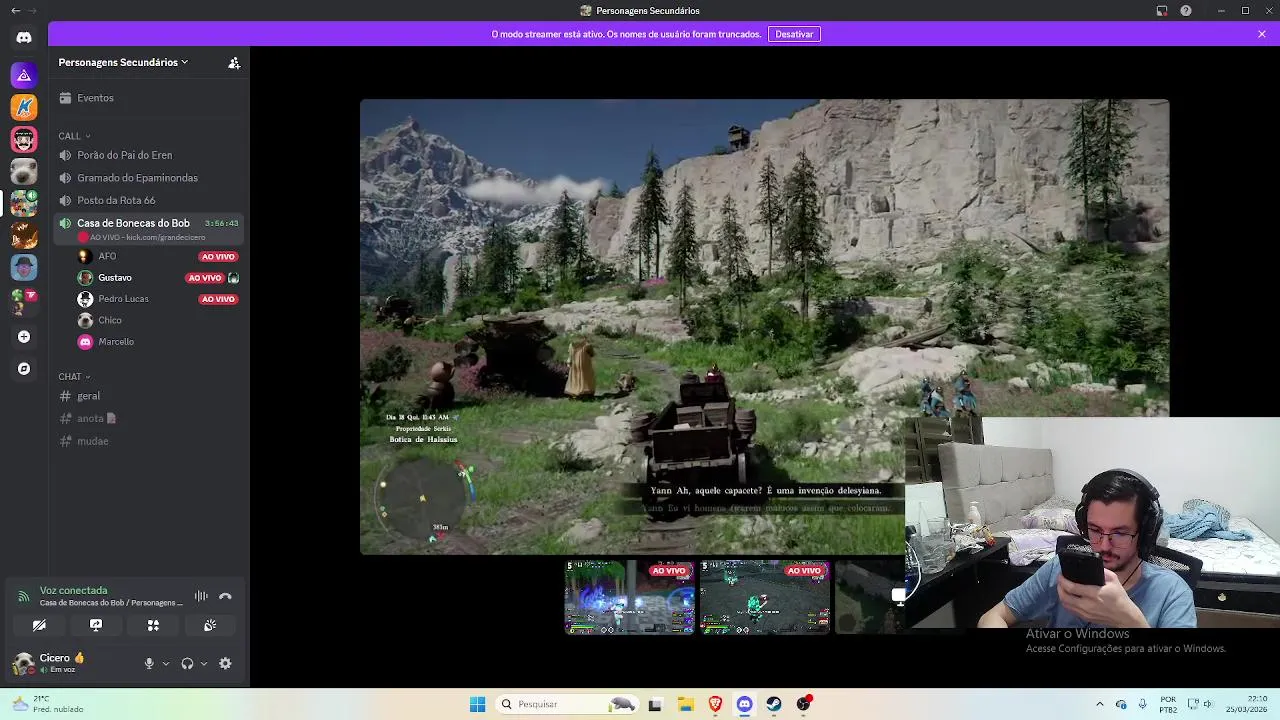Screen dimensions: 1280x720
Task: Open Pedro Lucas' user entry
Action: click(x=157, y=299)
